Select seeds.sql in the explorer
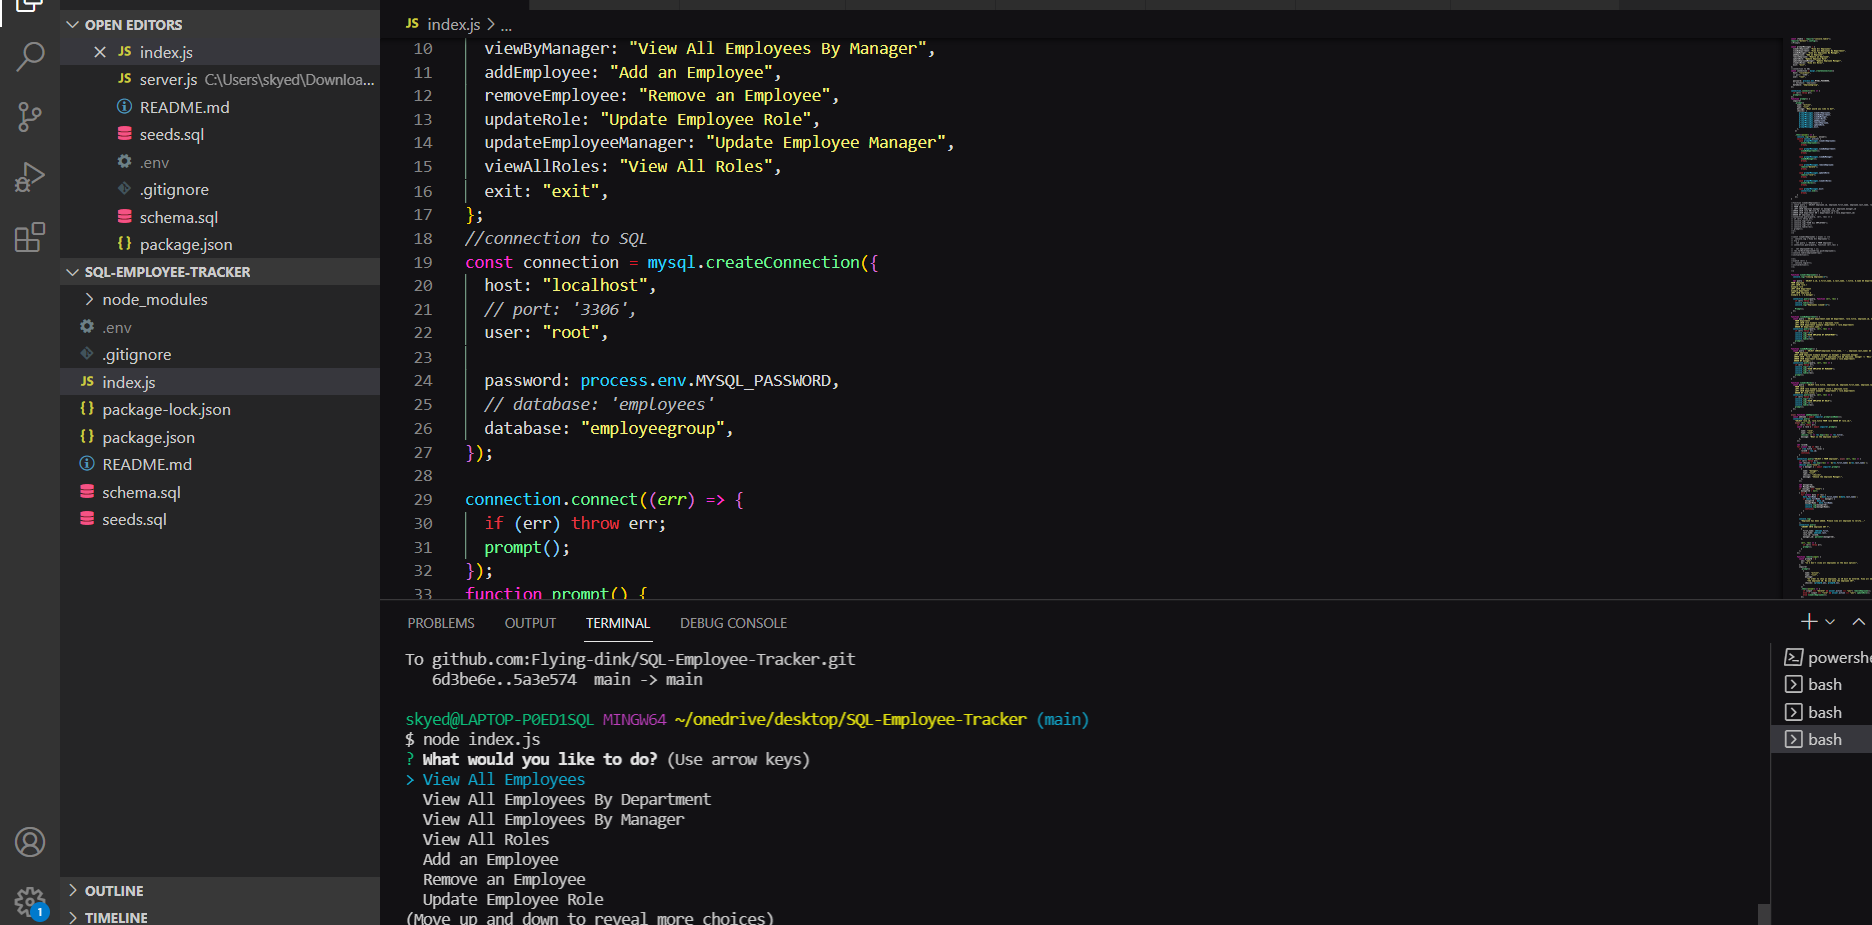Viewport: 1872px width, 925px height. tap(134, 519)
